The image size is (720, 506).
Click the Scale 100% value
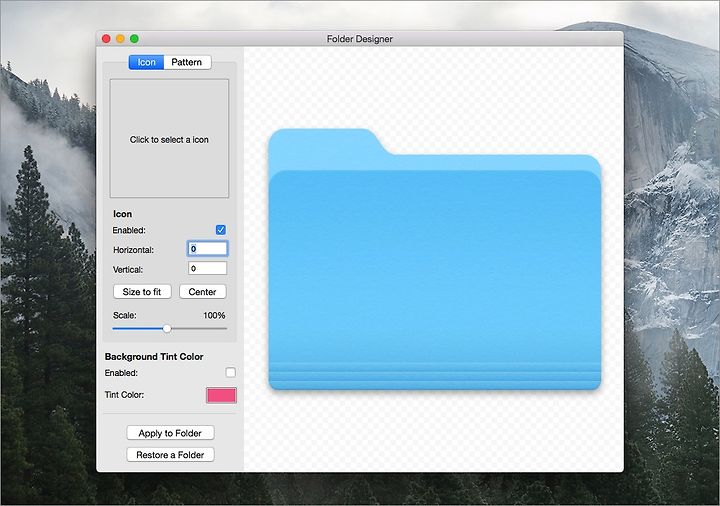point(214,315)
